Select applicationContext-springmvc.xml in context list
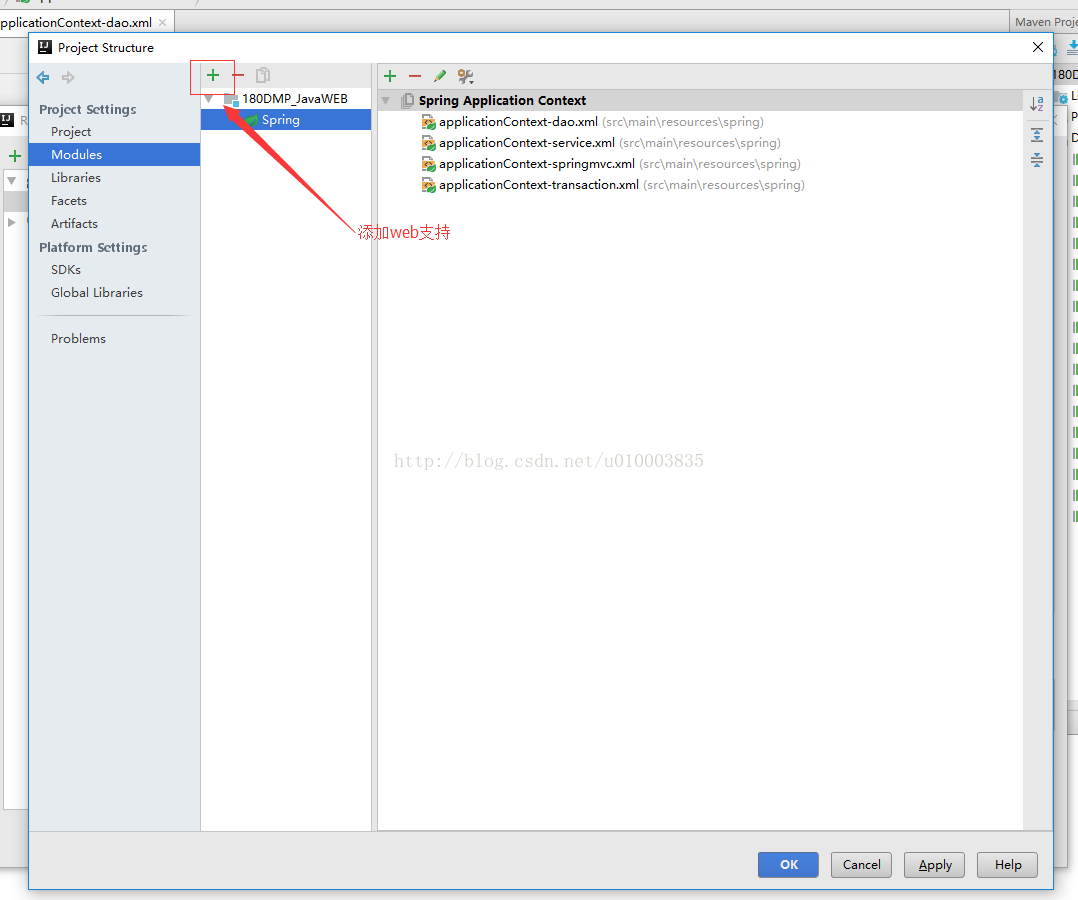The image size is (1078, 900). point(537,164)
